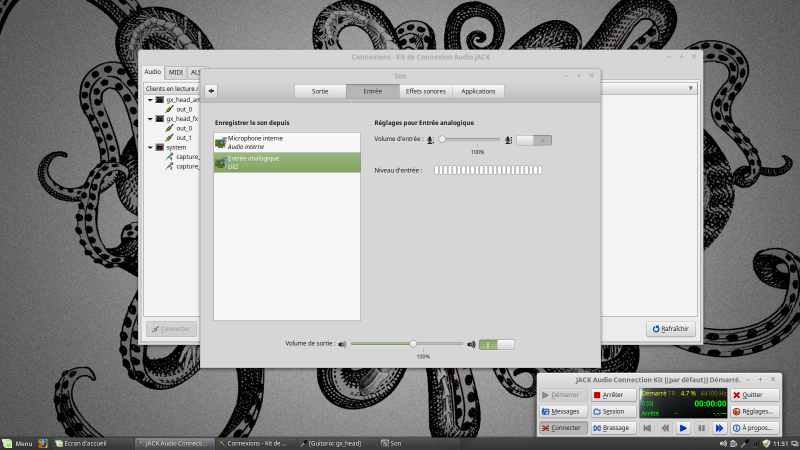Open the Sortie tab
800x450 pixels.
coord(320,91)
